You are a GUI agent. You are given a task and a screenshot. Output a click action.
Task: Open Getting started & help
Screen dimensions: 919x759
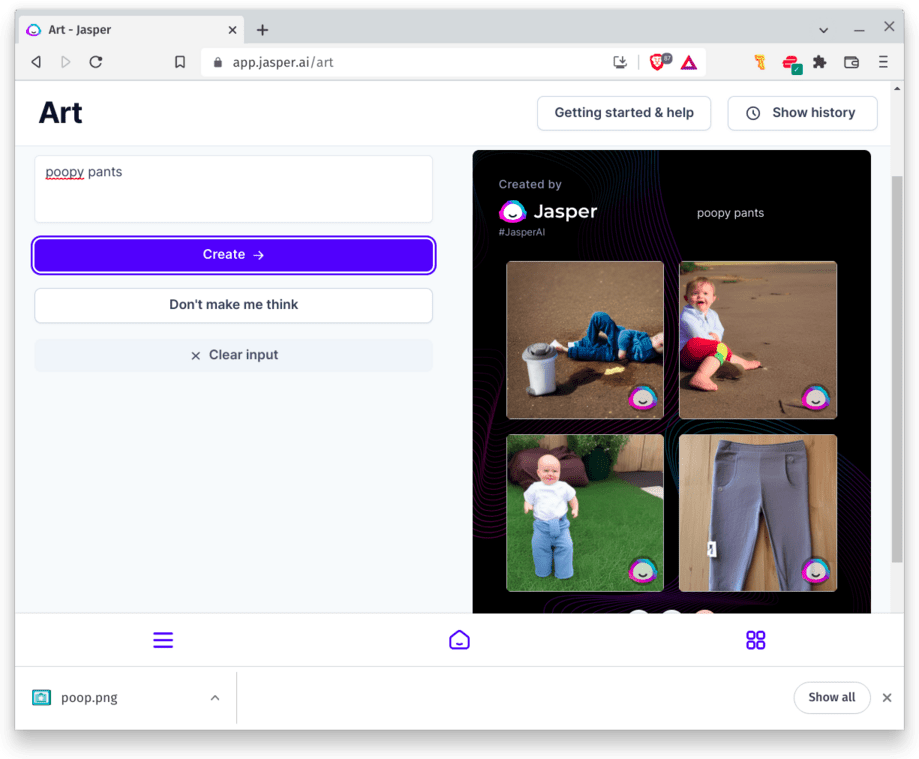point(624,113)
